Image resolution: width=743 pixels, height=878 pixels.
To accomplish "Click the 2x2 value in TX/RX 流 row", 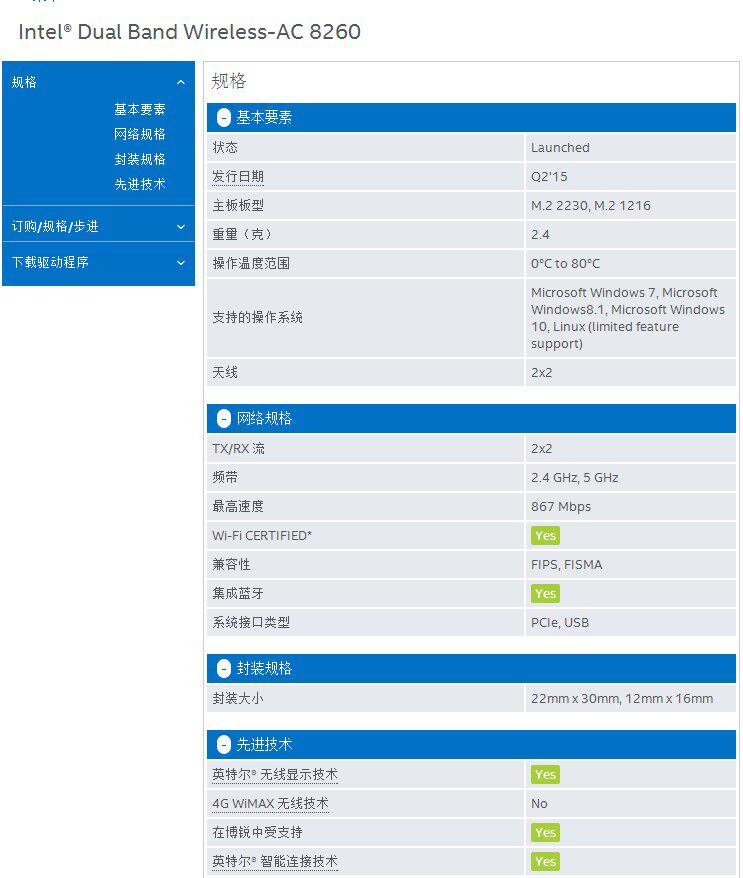I will [x=541, y=449].
